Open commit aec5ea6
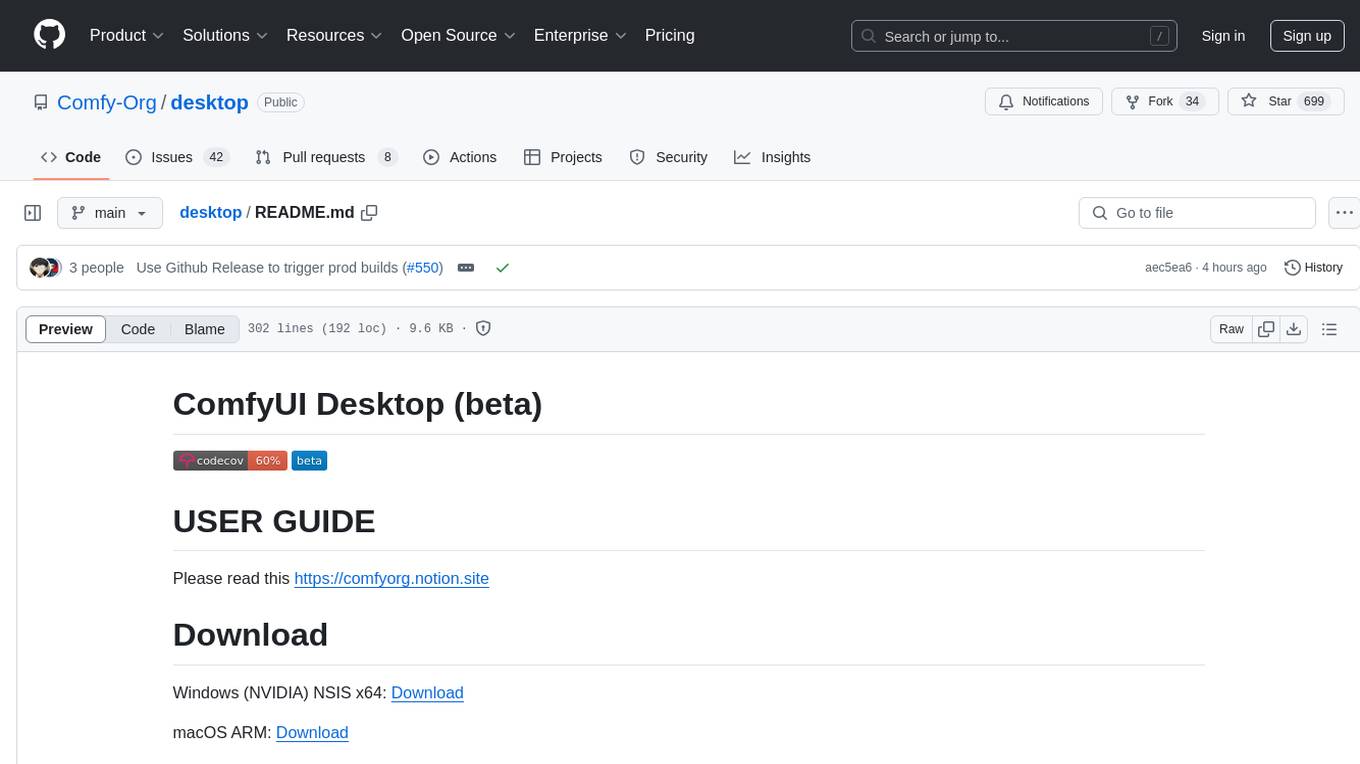This screenshot has height=764, width=1360. pos(1168,268)
